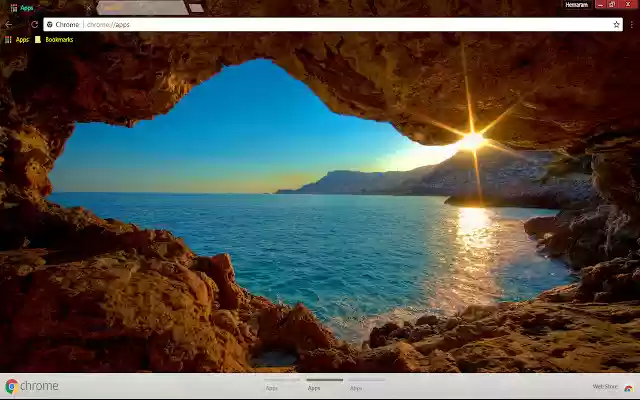Select the Apps browser tab
Screen dimensions: 640x400
49,8
